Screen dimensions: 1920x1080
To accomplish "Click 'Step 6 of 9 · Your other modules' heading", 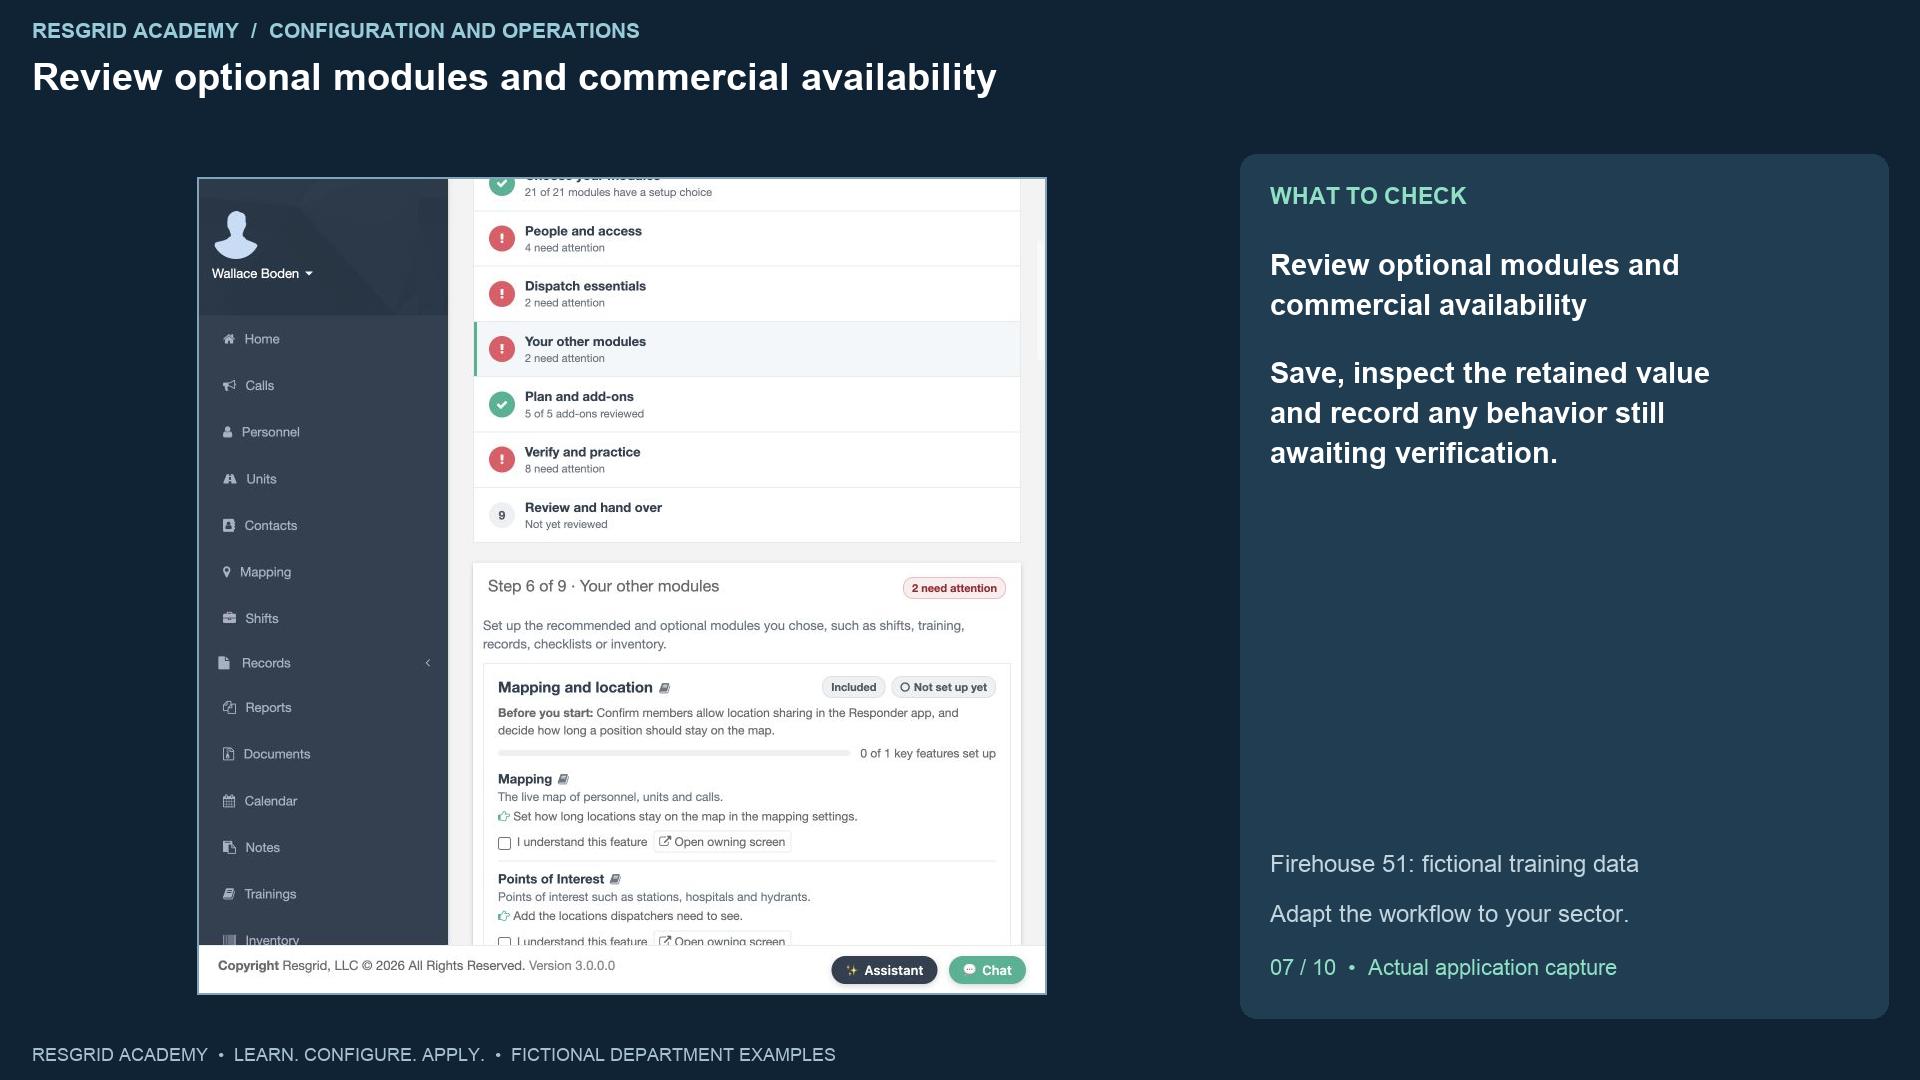I will [603, 586].
